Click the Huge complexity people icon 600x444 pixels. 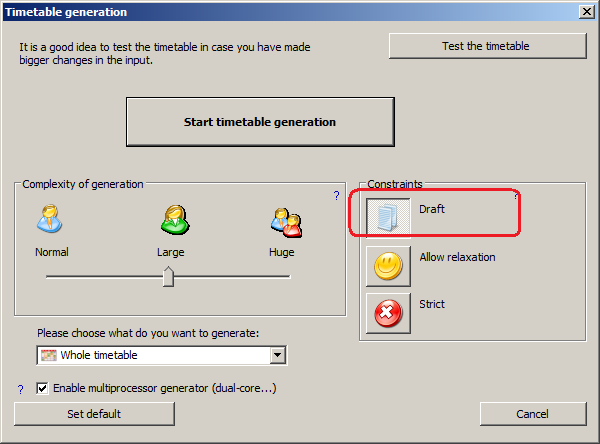click(283, 220)
